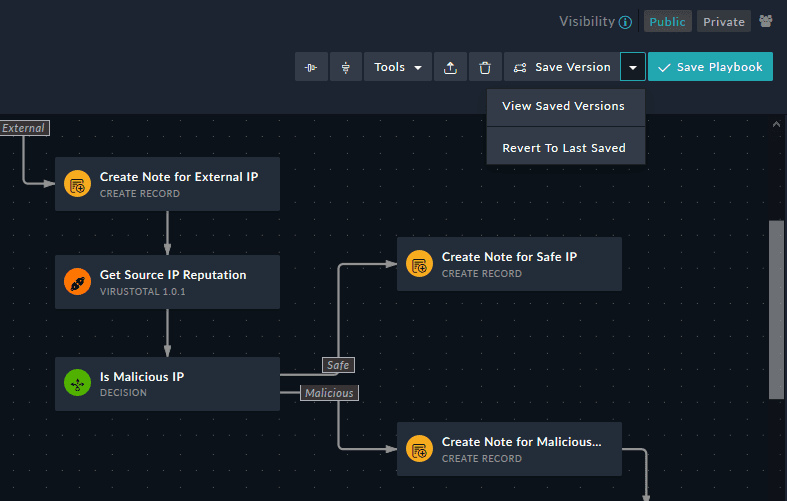
Task: Click the export playbook upload icon
Action: tap(450, 68)
